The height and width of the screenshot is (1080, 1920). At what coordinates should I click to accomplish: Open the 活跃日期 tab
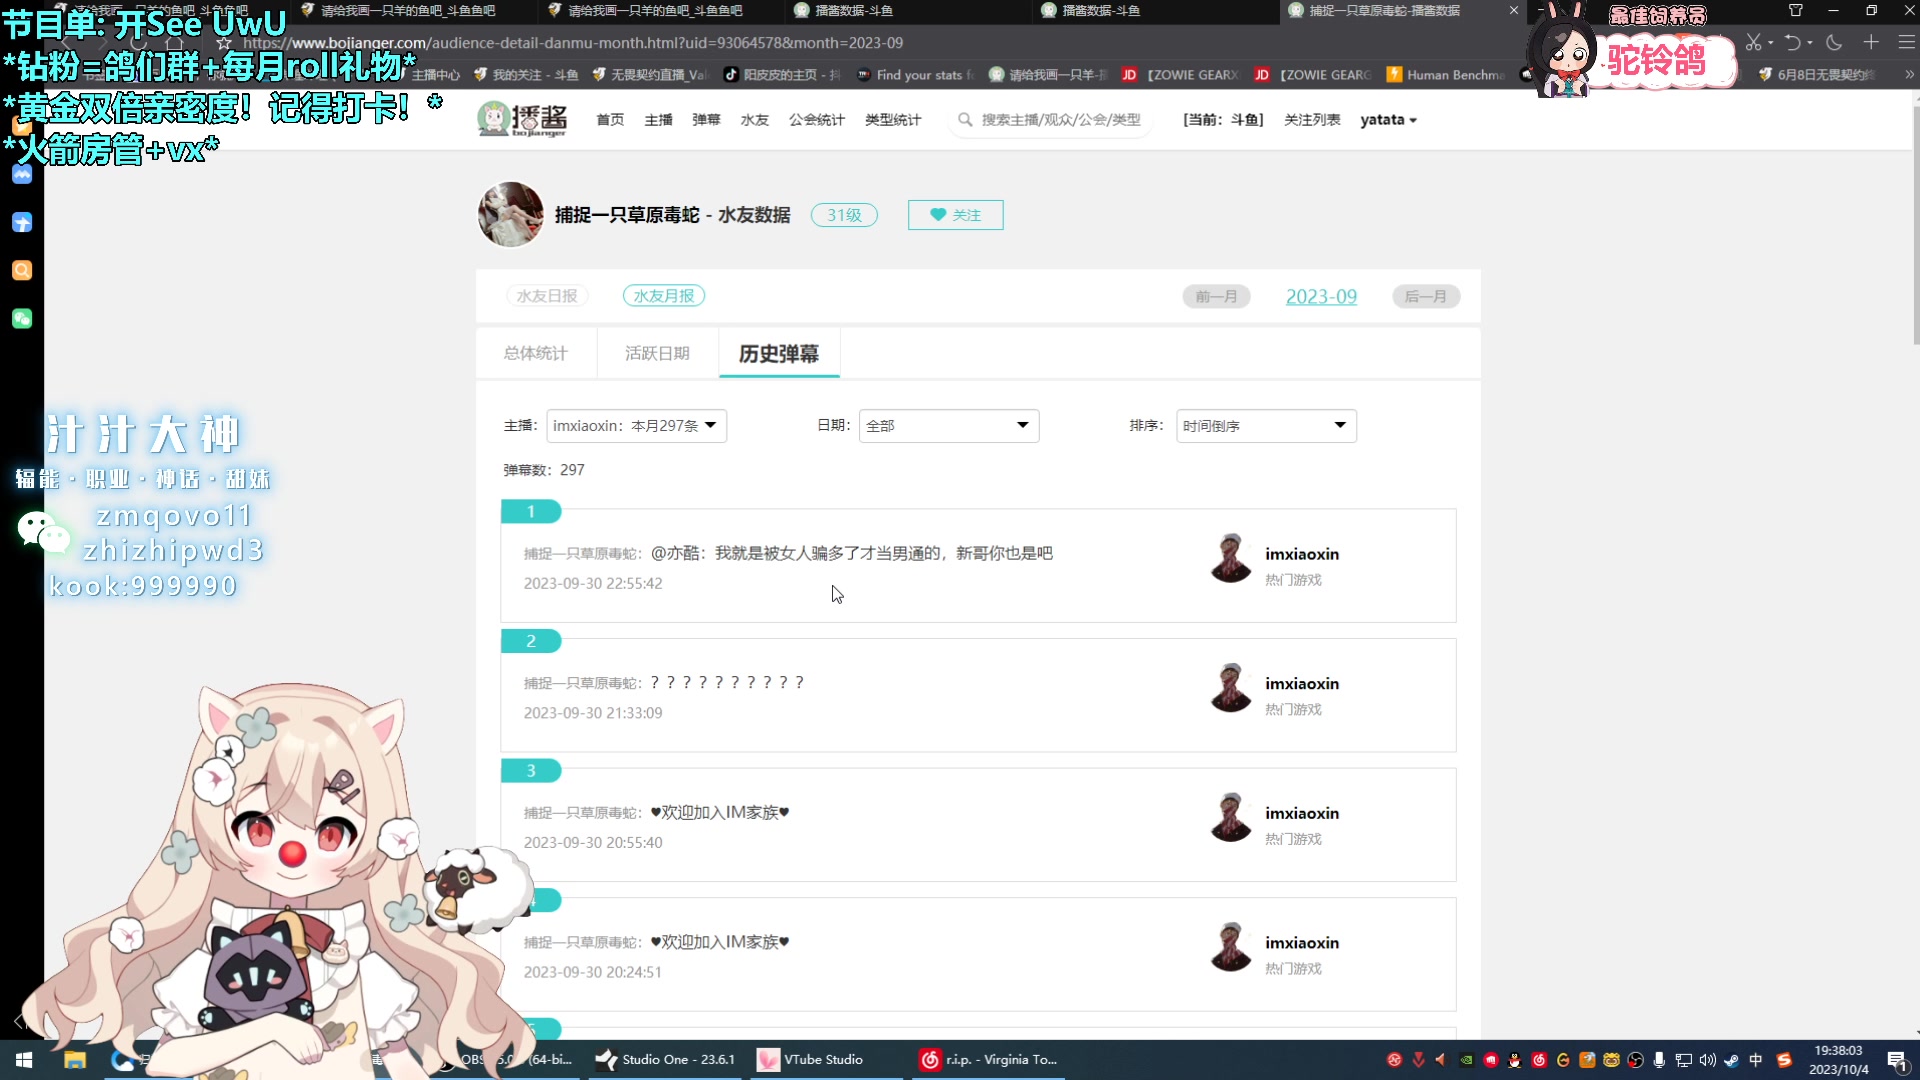tap(657, 353)
